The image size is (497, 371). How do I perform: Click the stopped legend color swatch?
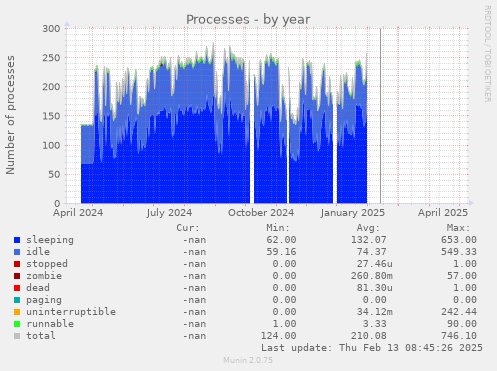click(x=17, y=264)
